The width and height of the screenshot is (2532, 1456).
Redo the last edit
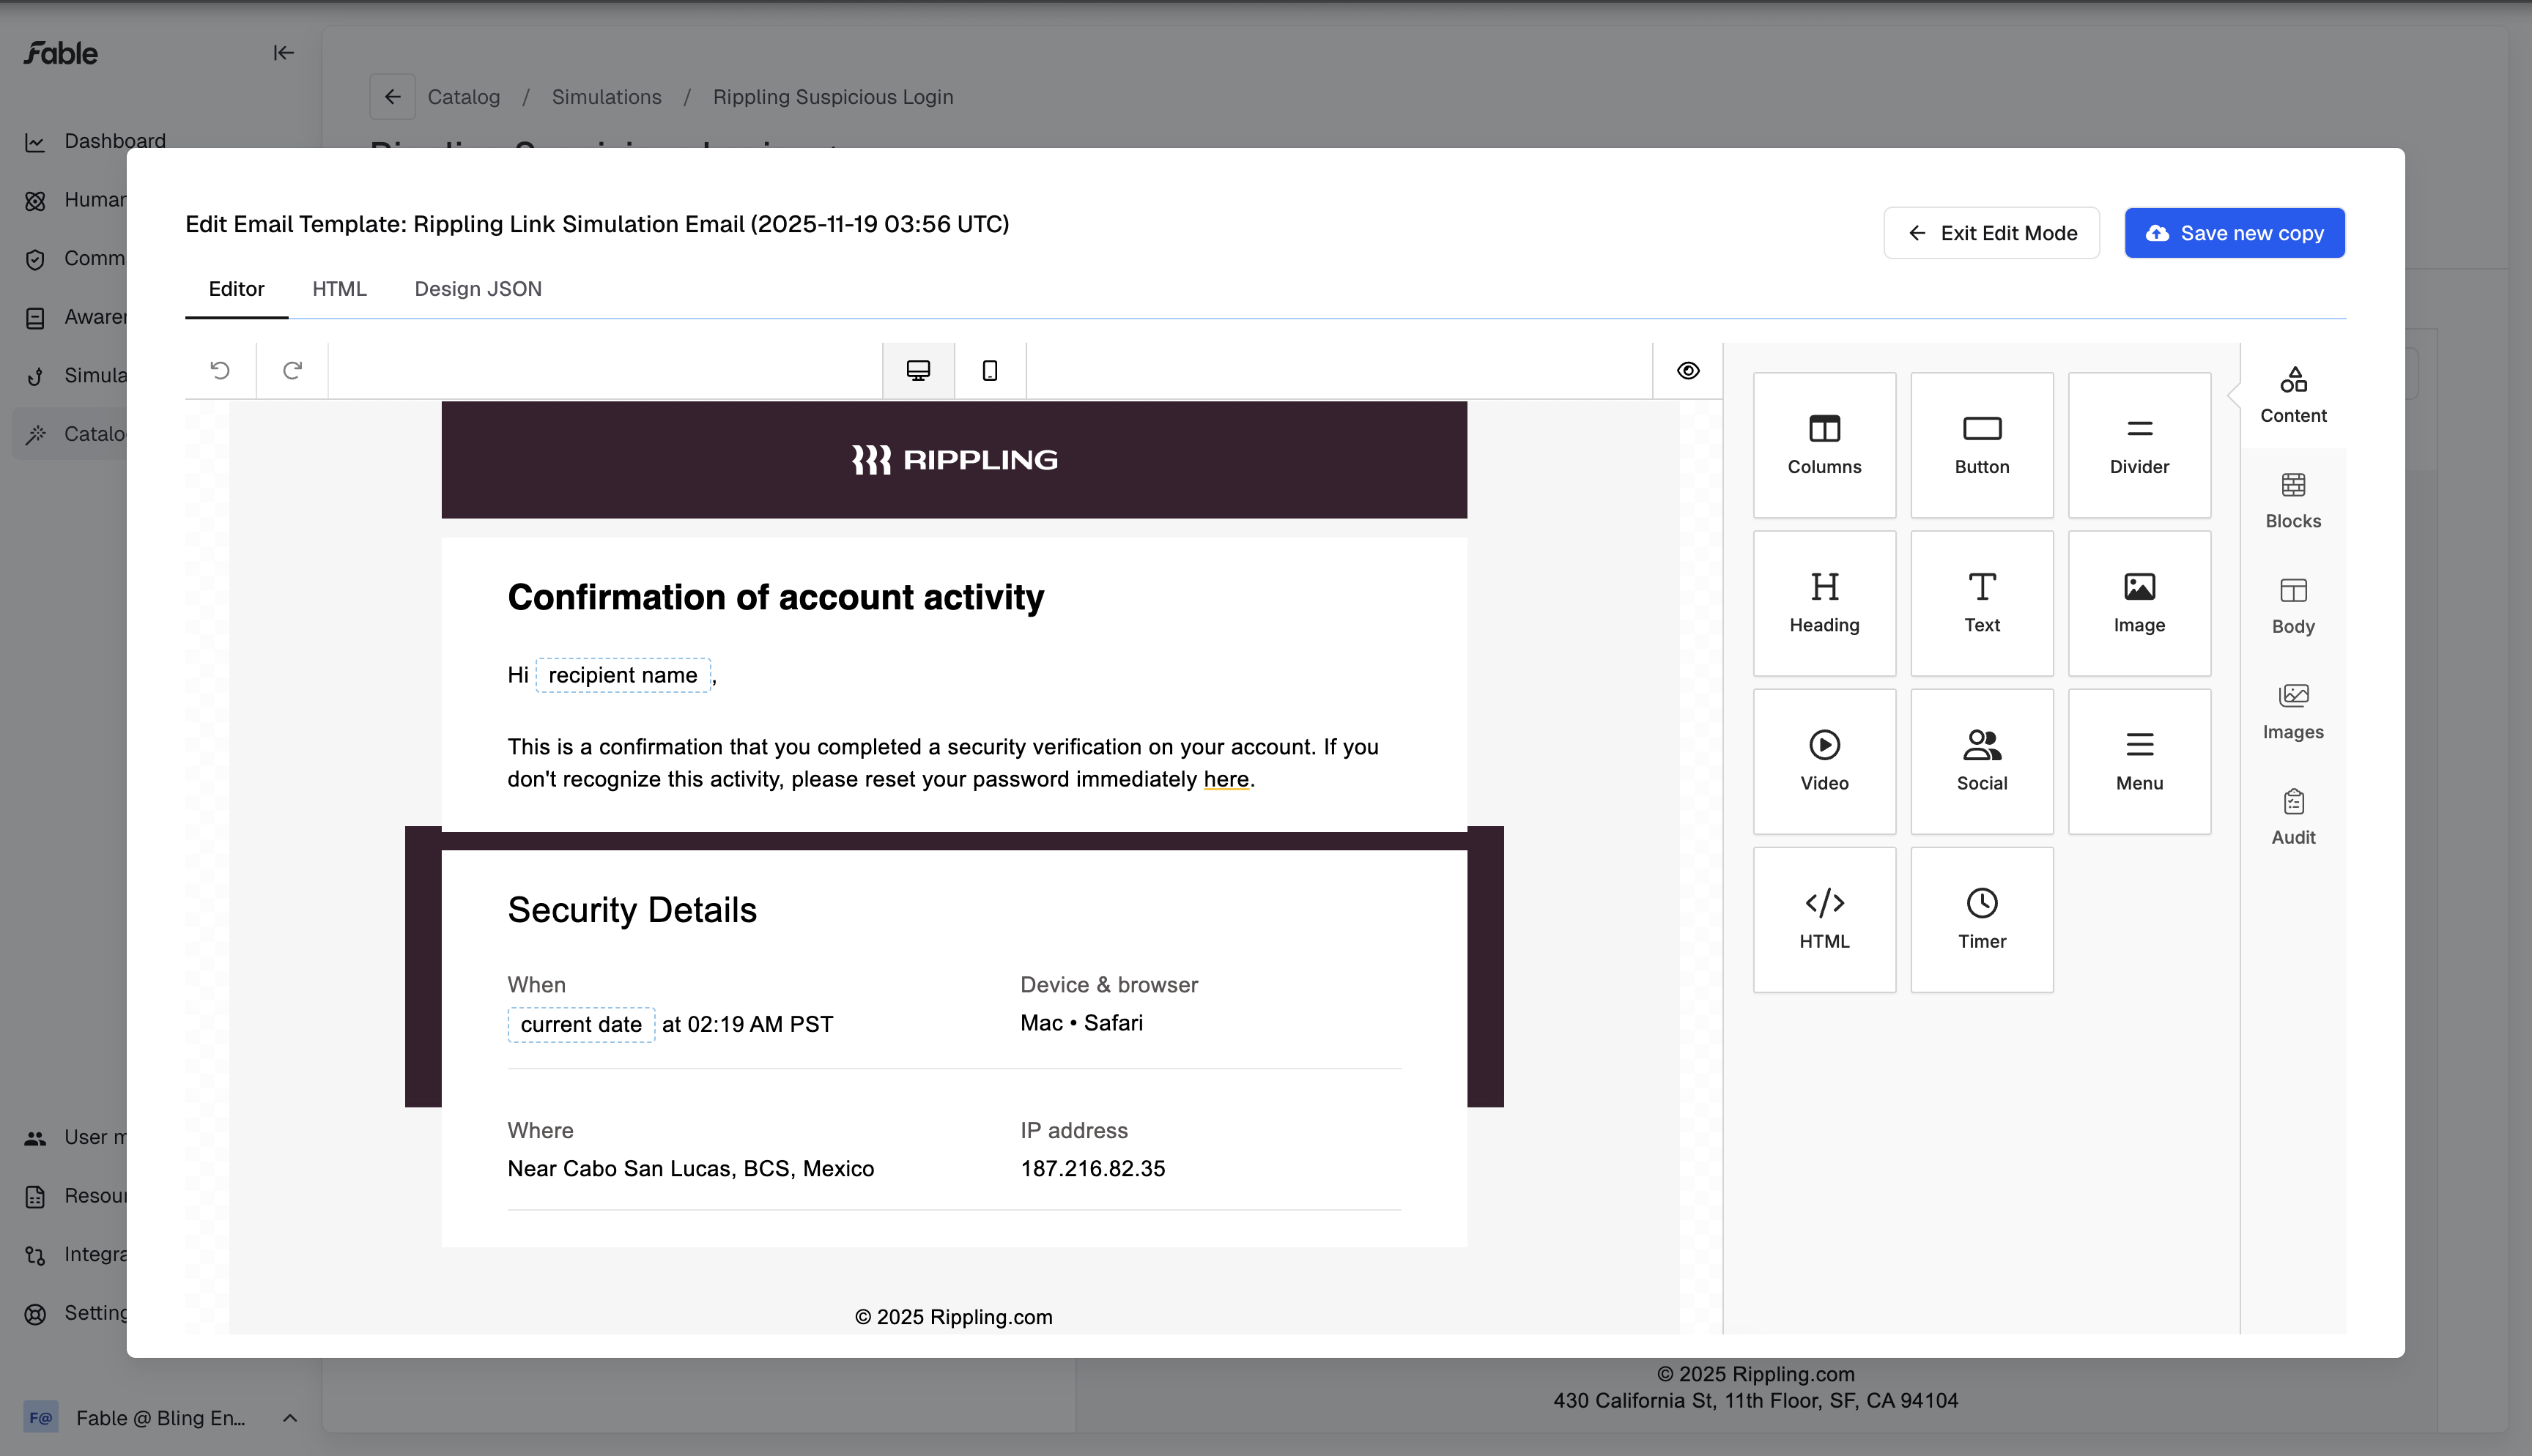(x=292, y=371)
